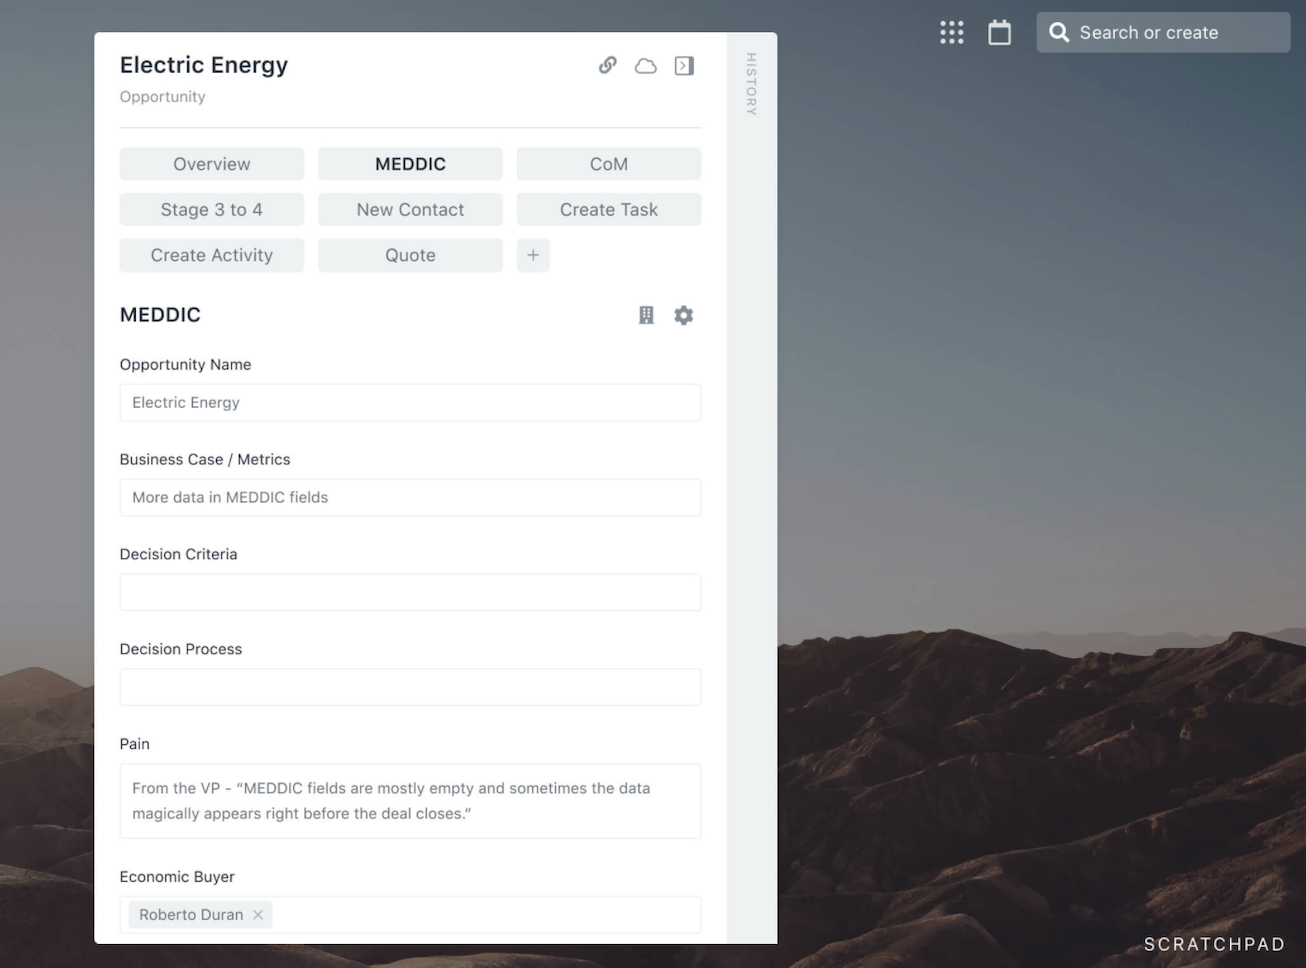Copy the opportunity share link icon
The height and width of the screenshot is (968, 1306).
(x=607, y=65)
